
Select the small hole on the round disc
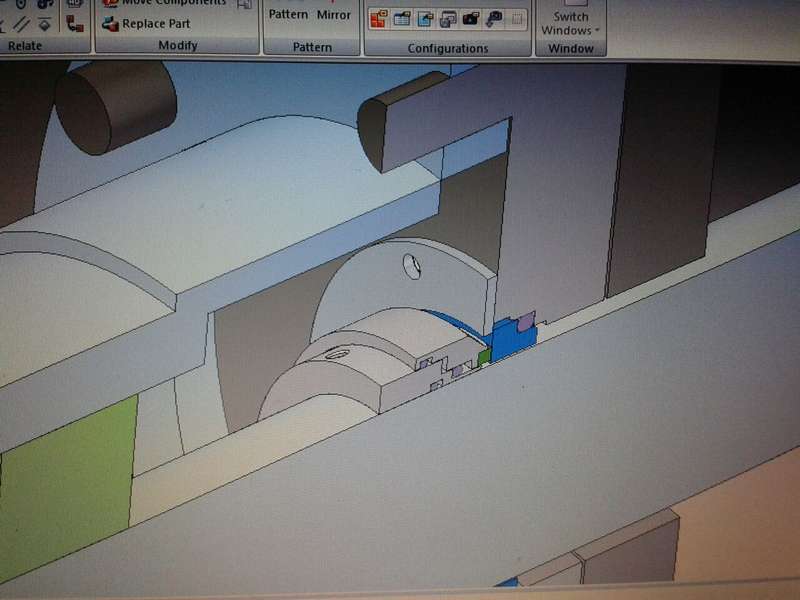[x=412, y=266]
